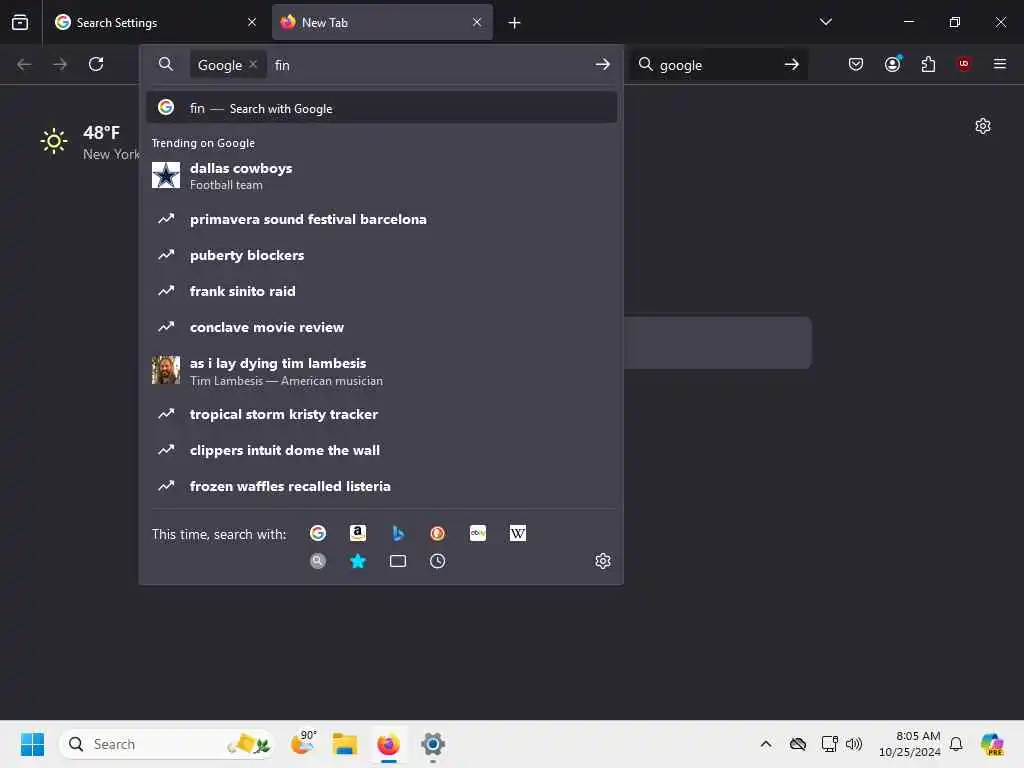The height and width of the screenshot is (768, 1024).
Task: Choose 'primavera sound festival barcelona' suggestion
Action: 381,219
